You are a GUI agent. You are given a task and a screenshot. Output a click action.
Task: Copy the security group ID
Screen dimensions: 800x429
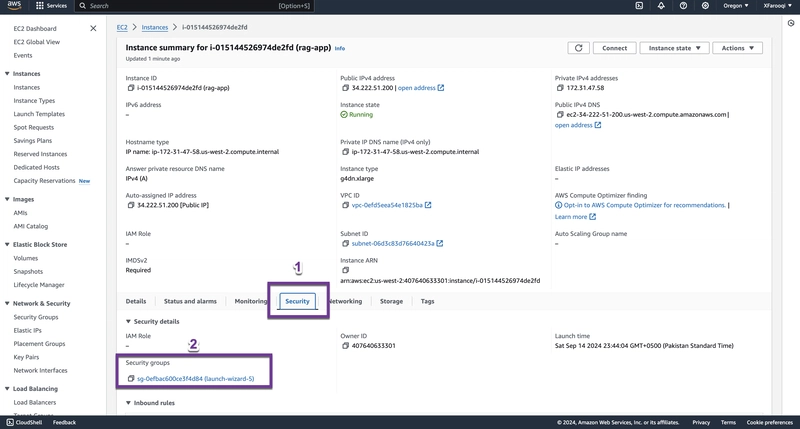coord(131,378)
